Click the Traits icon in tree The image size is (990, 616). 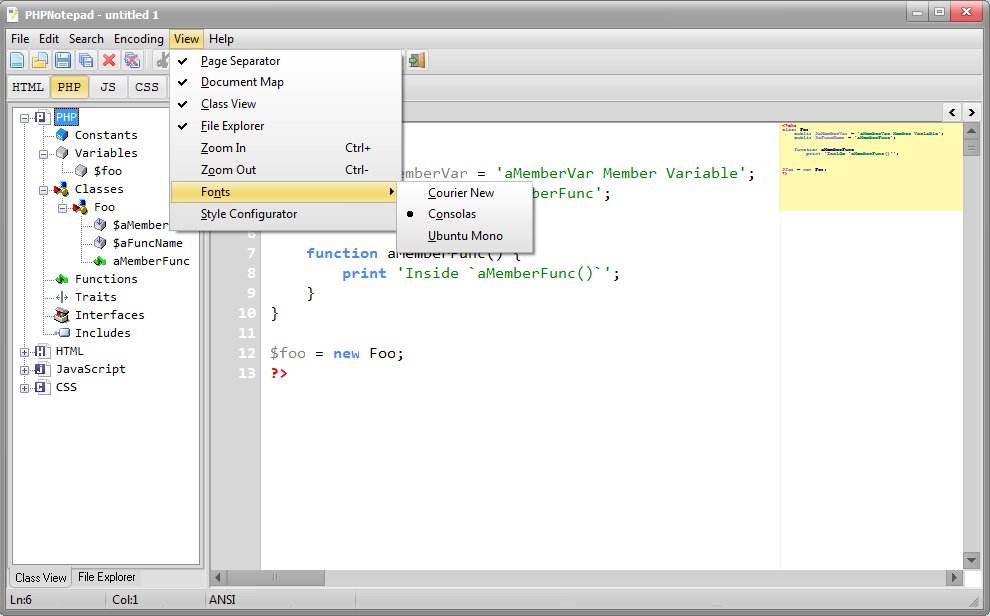[62, 297]
